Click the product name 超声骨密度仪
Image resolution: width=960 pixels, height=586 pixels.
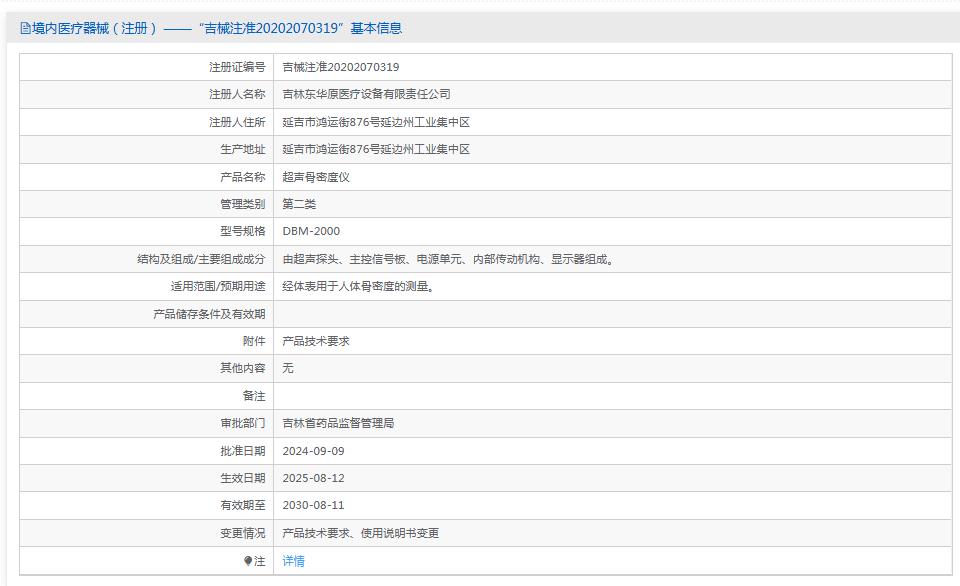point(315,176)
